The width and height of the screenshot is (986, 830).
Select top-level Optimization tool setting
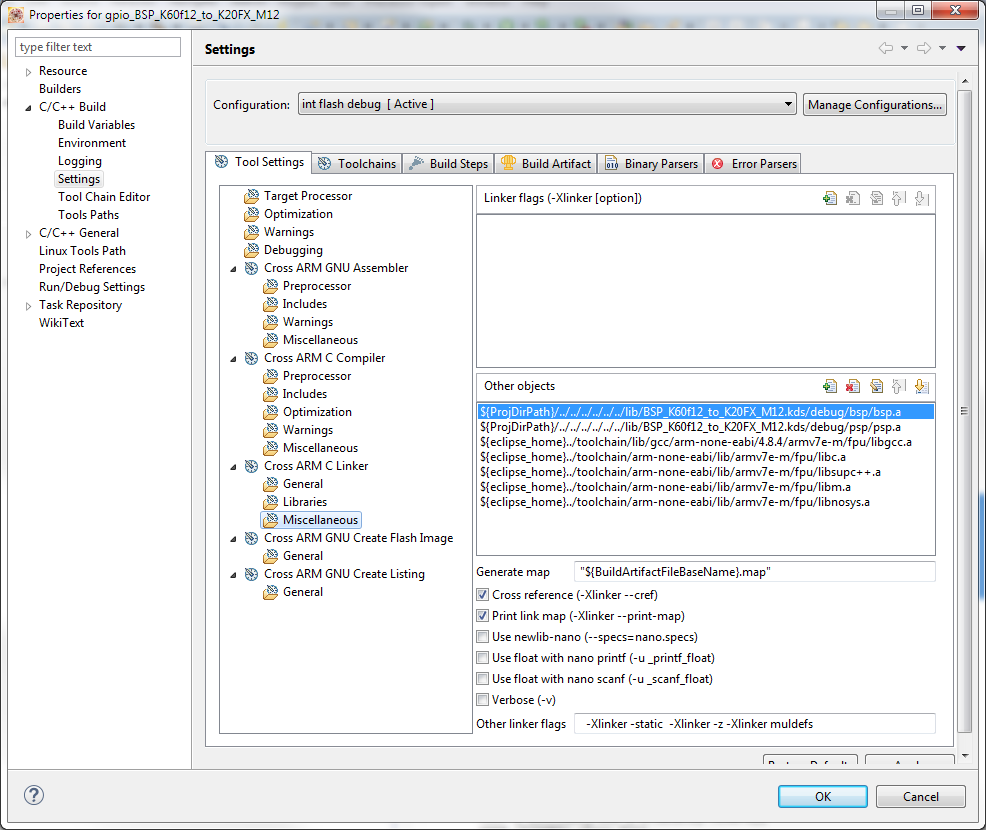pyautogui.click(x=298, y=214)
